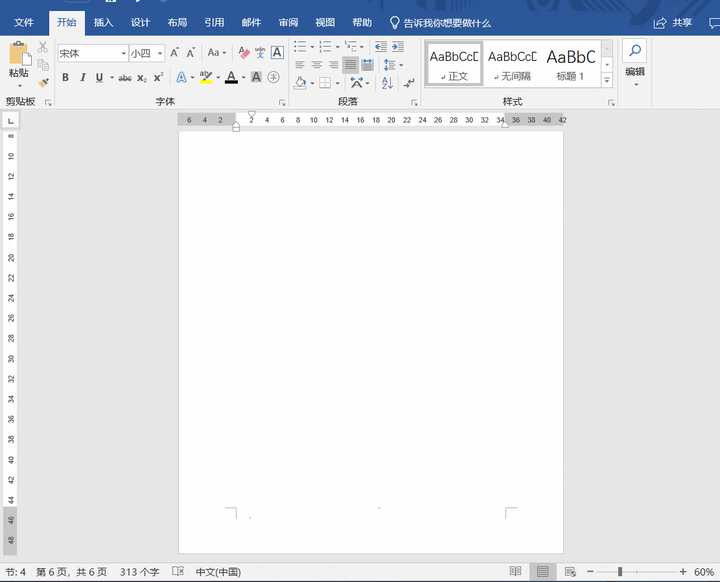Switch to the Review tab
The image size is (720, 582).
coord(288,23)
